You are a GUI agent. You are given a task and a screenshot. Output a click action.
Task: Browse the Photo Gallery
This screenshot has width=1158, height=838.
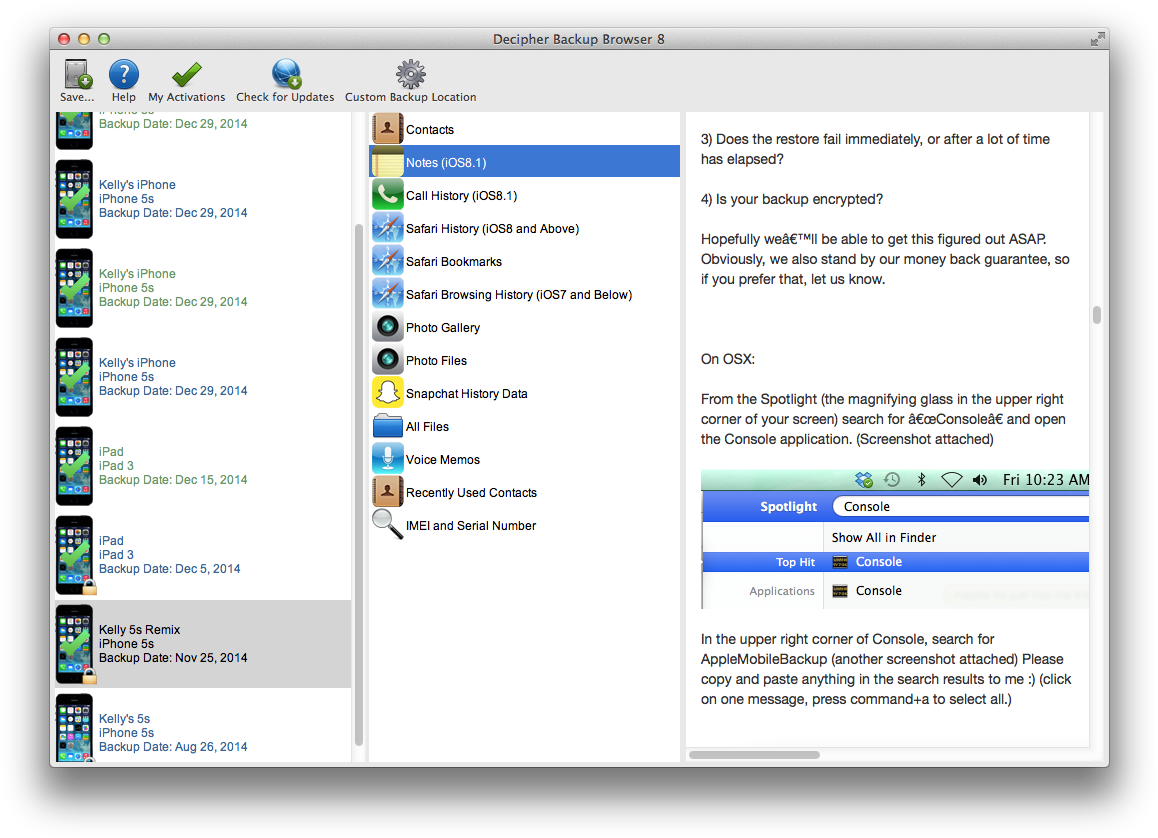[443, 327]
